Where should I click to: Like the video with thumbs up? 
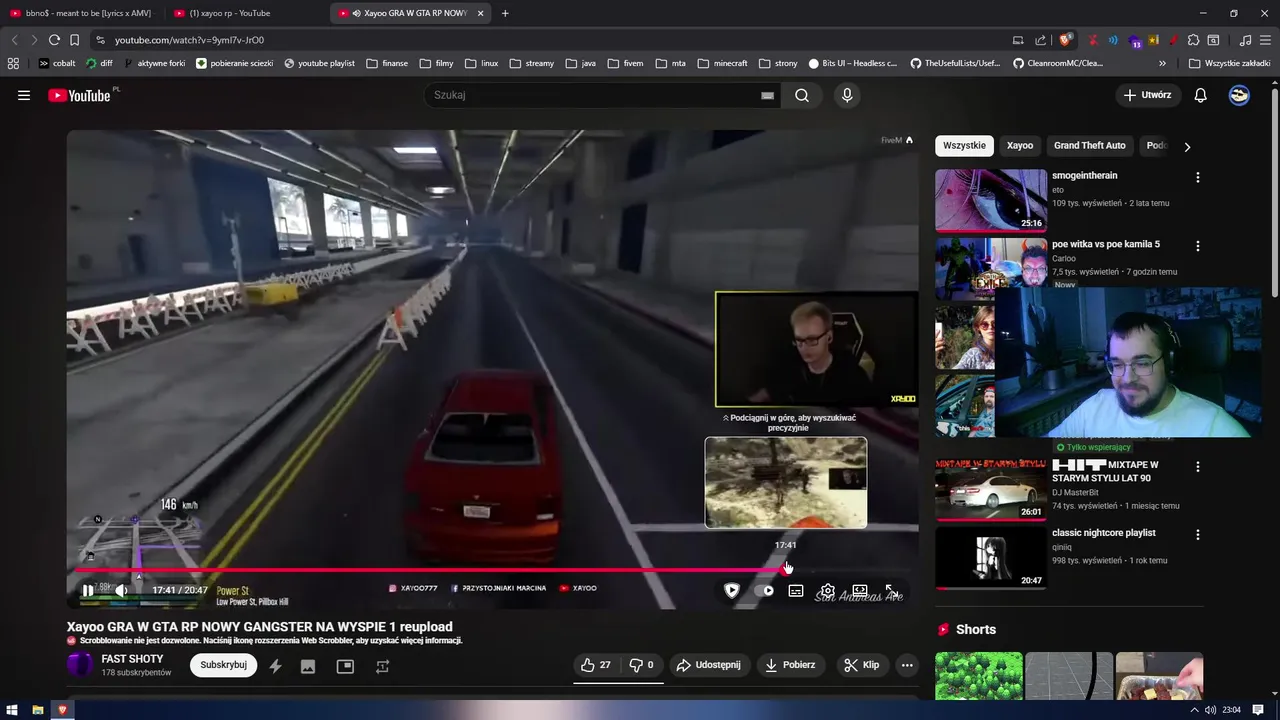click(596, 665)
